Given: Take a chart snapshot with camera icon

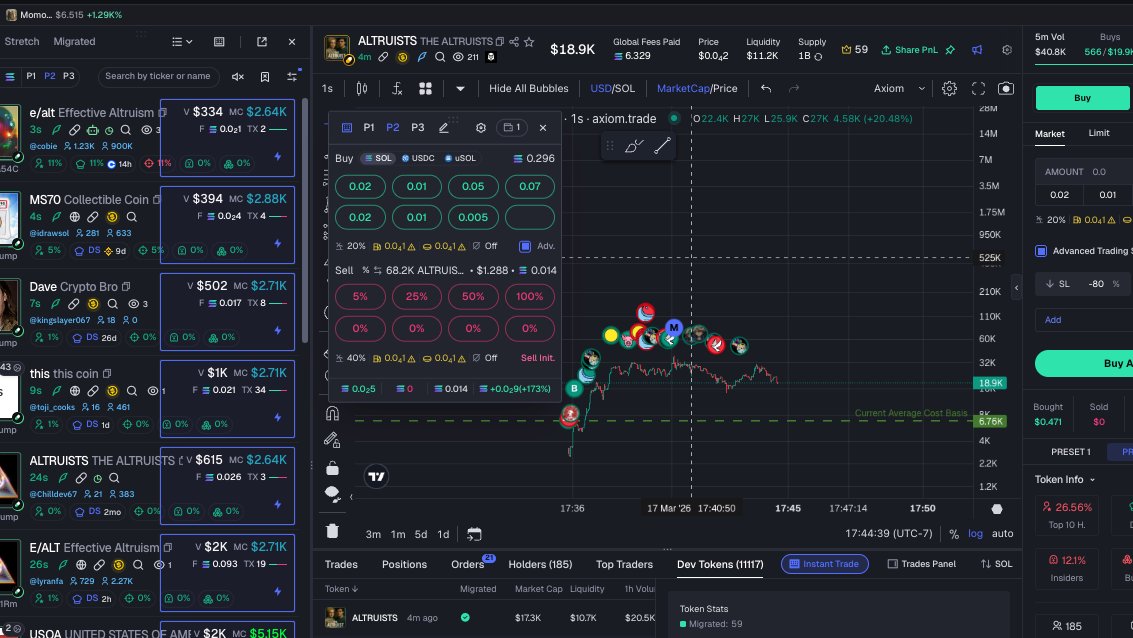Looking at the screenshot, I should 1005,88.
